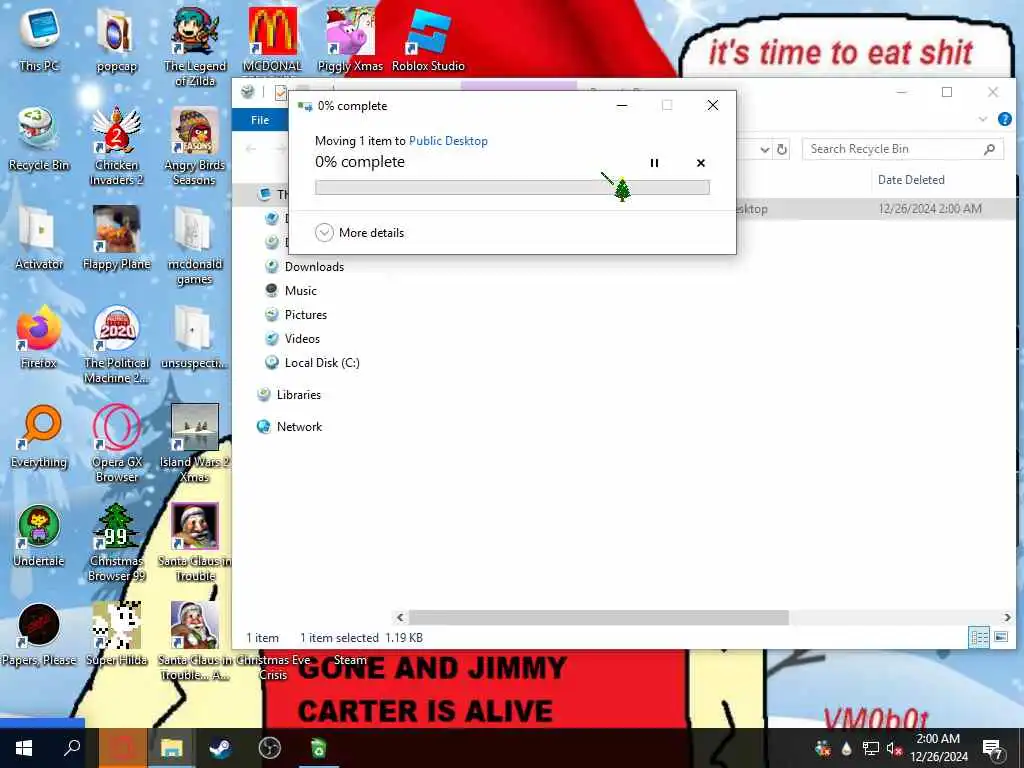Viewport: 1024px width, 768px height.
Task: Select Pictures in navigation pane
Action: (x=306, y=315)
